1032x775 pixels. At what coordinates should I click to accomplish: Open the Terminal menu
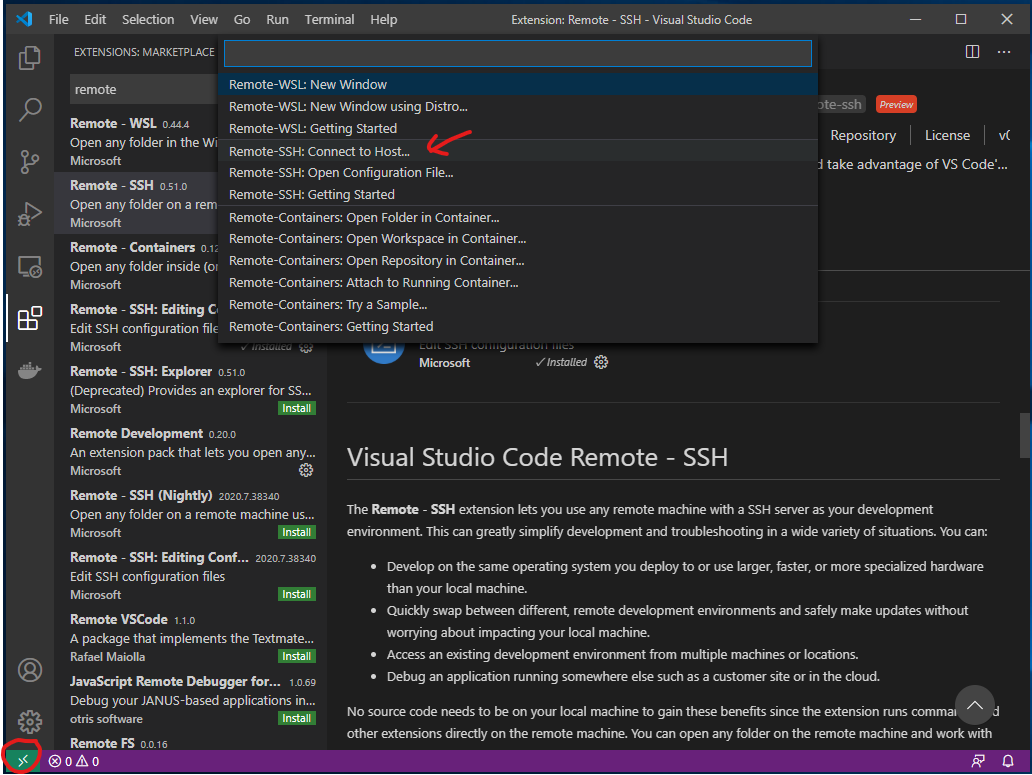coord(329,20)
